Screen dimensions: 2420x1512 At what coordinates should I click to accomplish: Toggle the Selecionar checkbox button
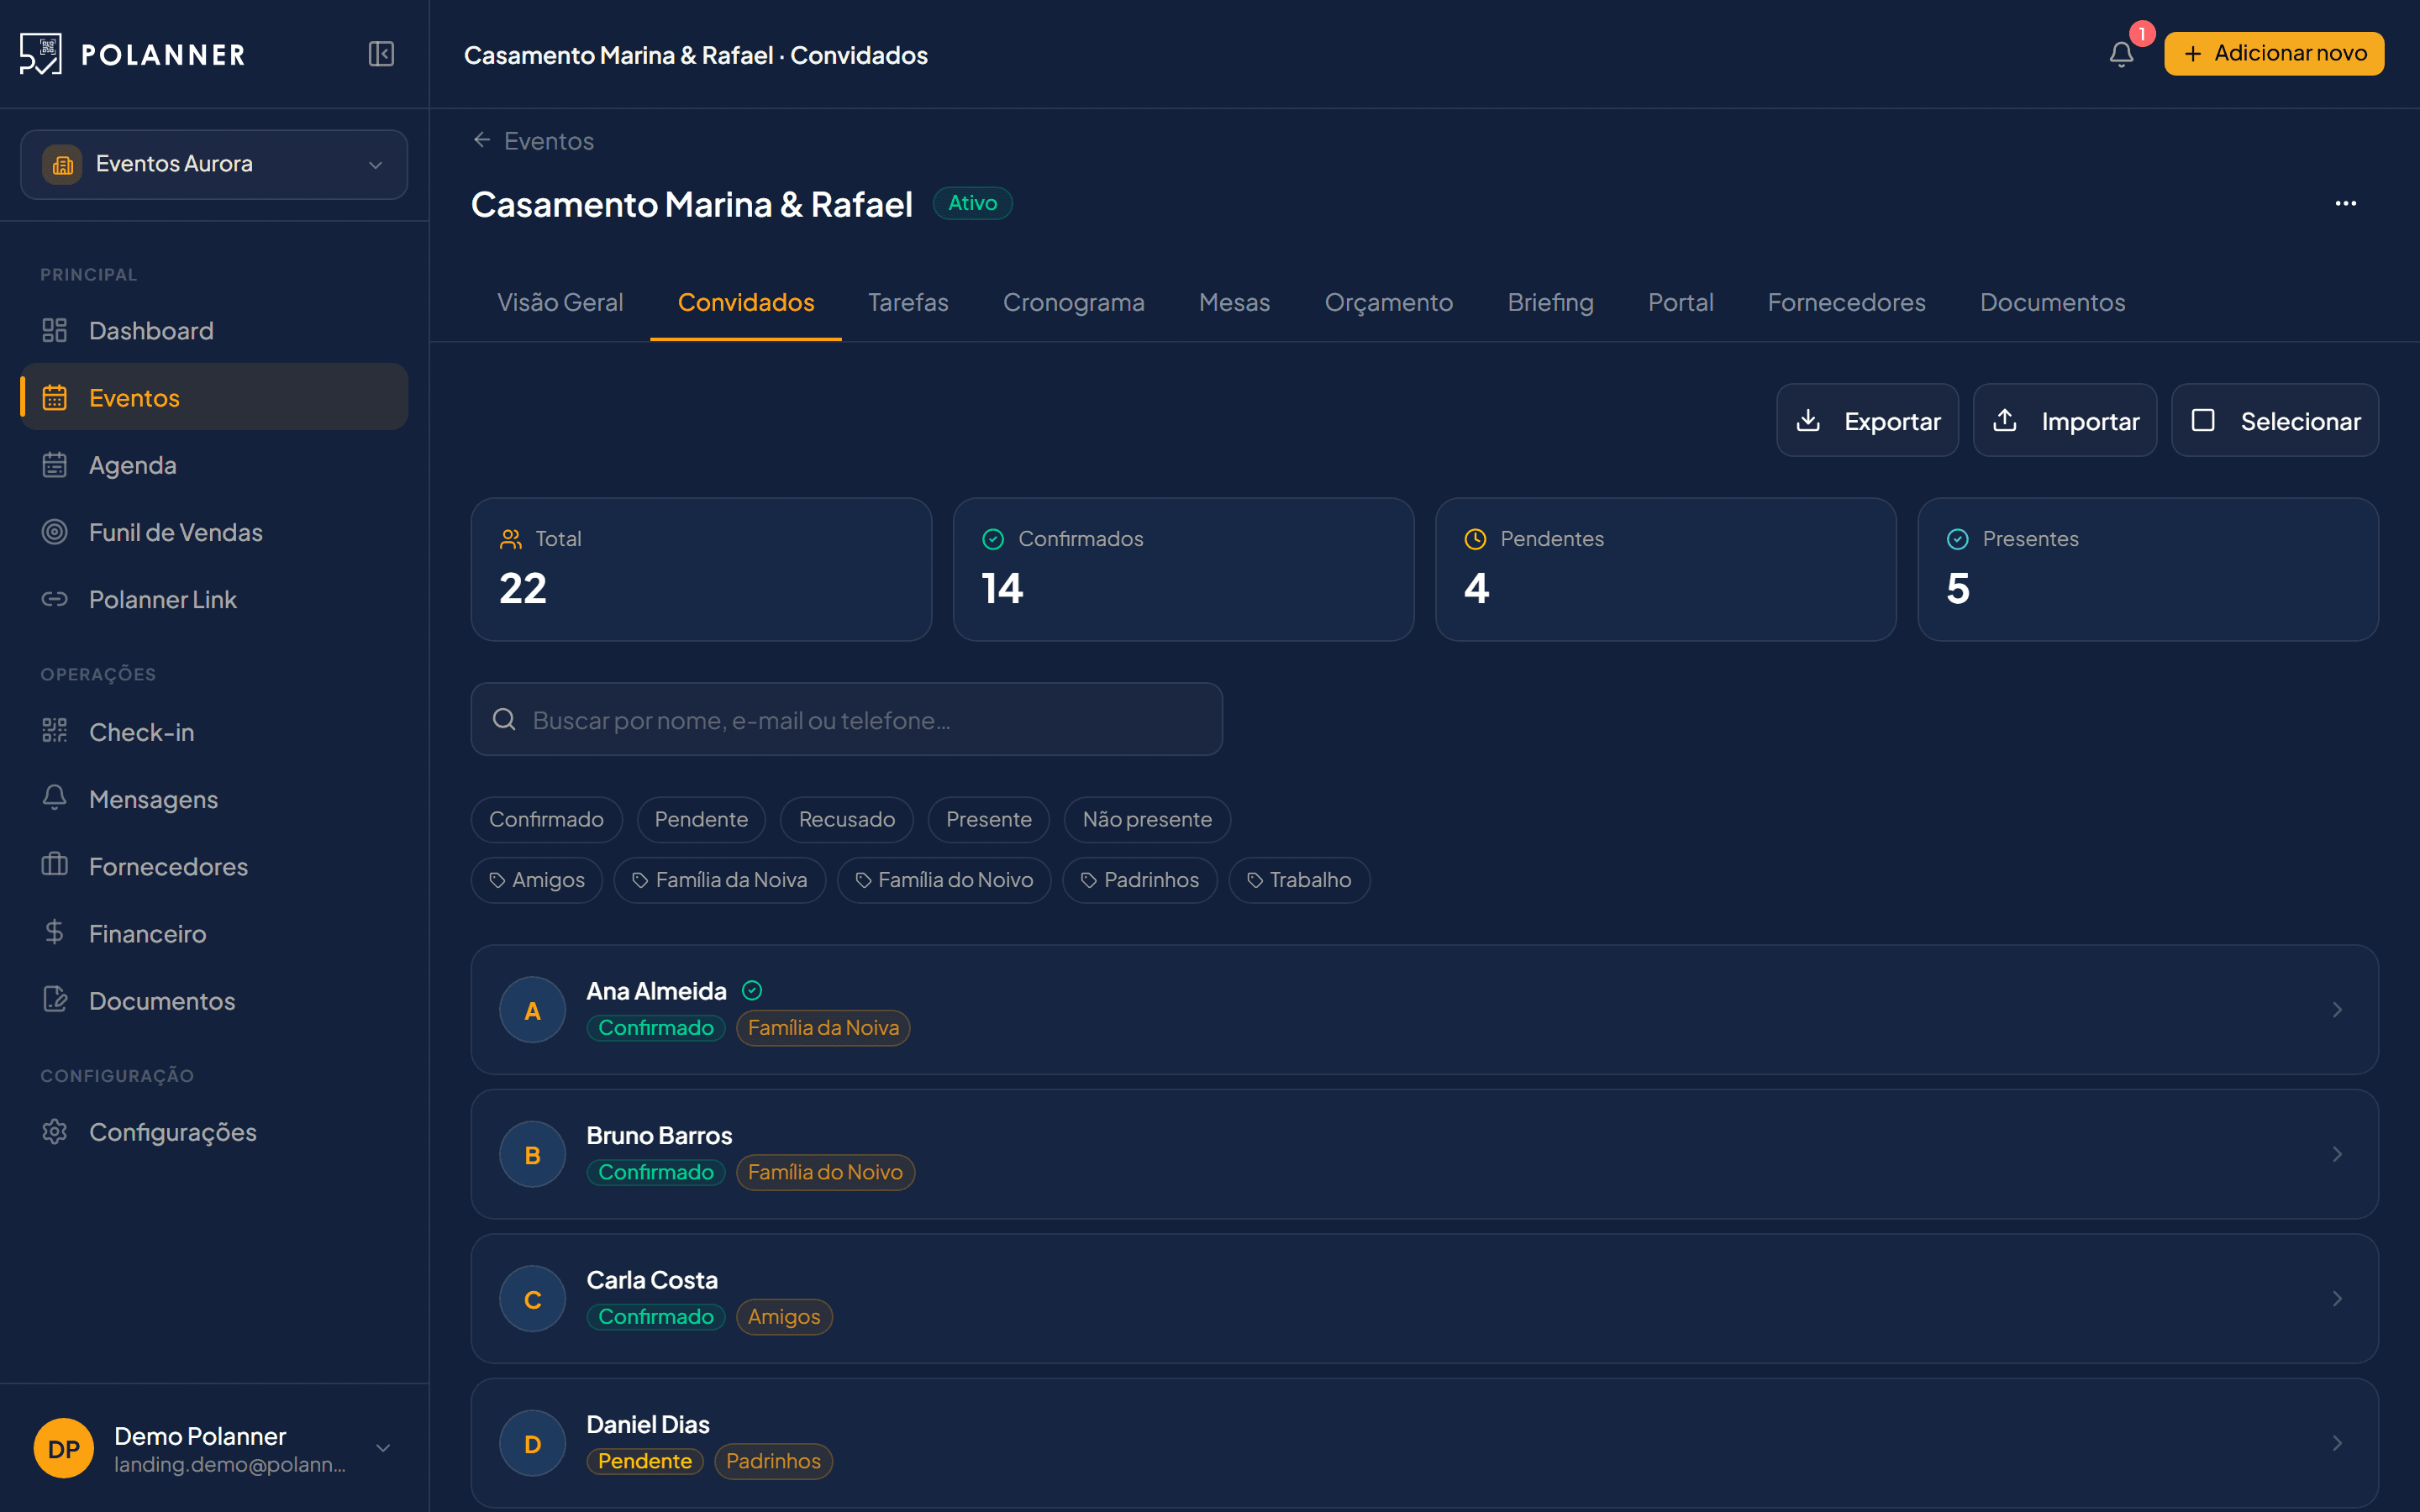click(x=2275, y=421)
